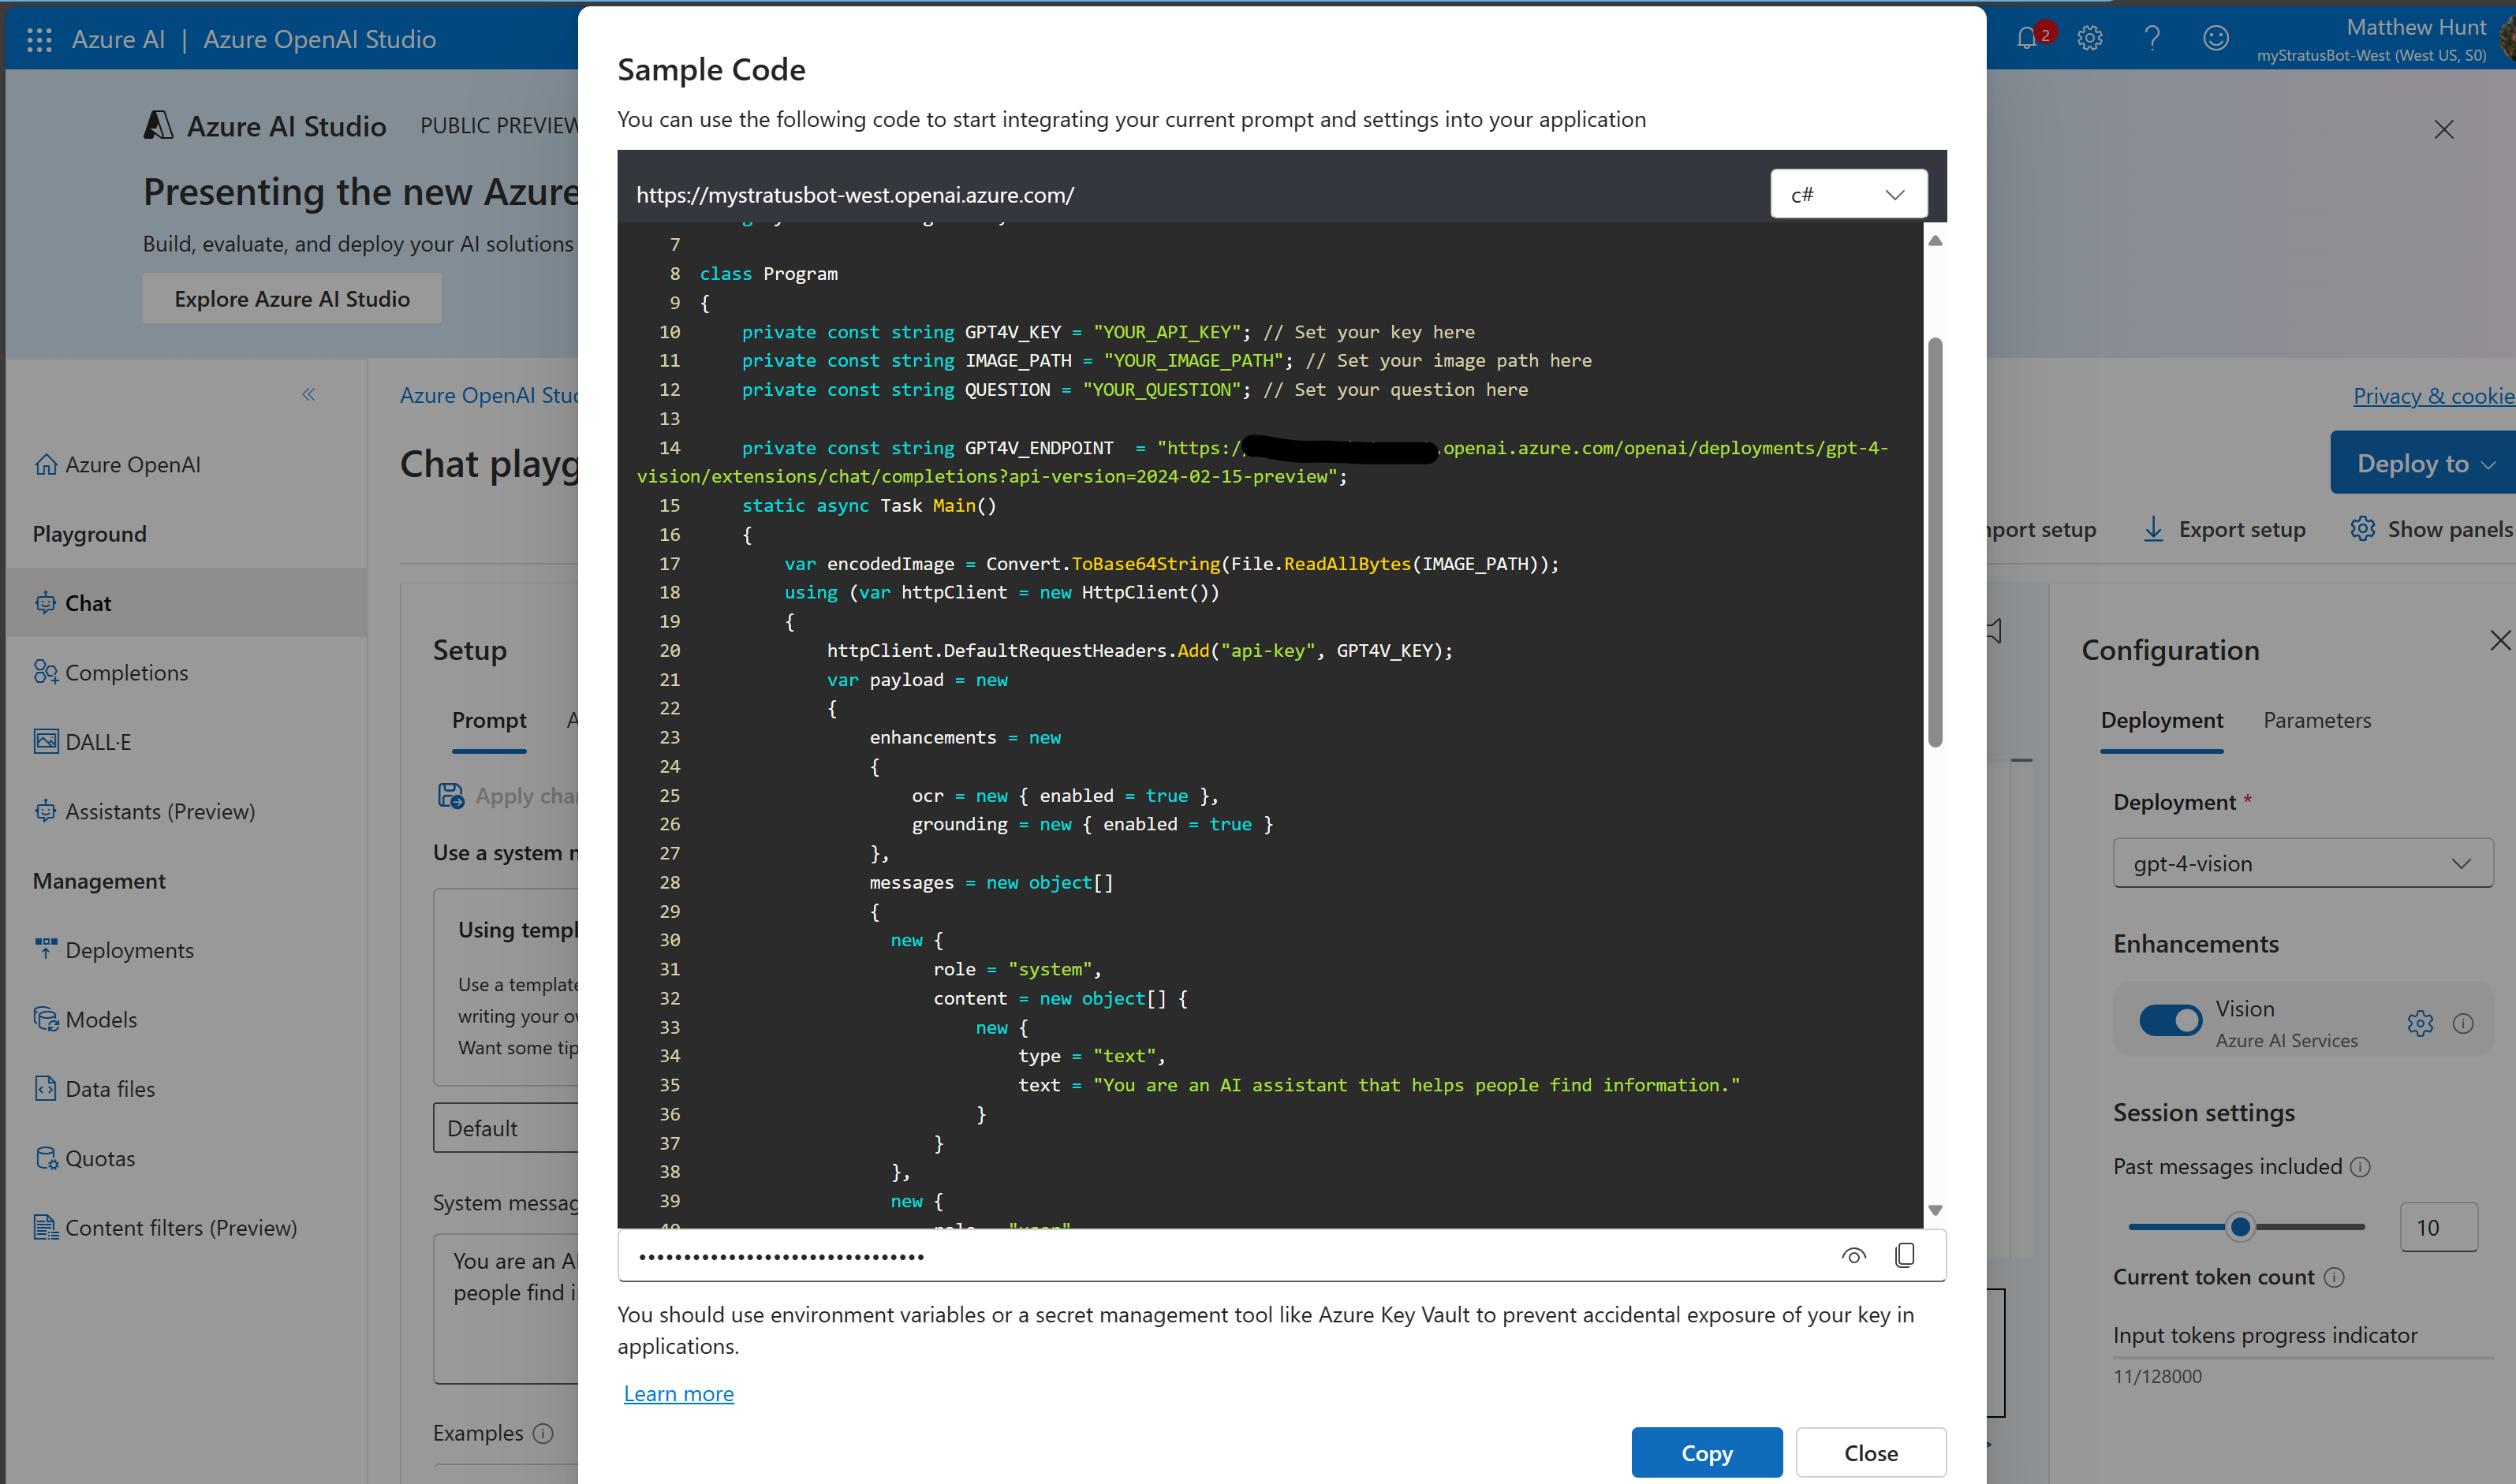
Task: Go to Azure OpenAI home
Action: point(118,465)
